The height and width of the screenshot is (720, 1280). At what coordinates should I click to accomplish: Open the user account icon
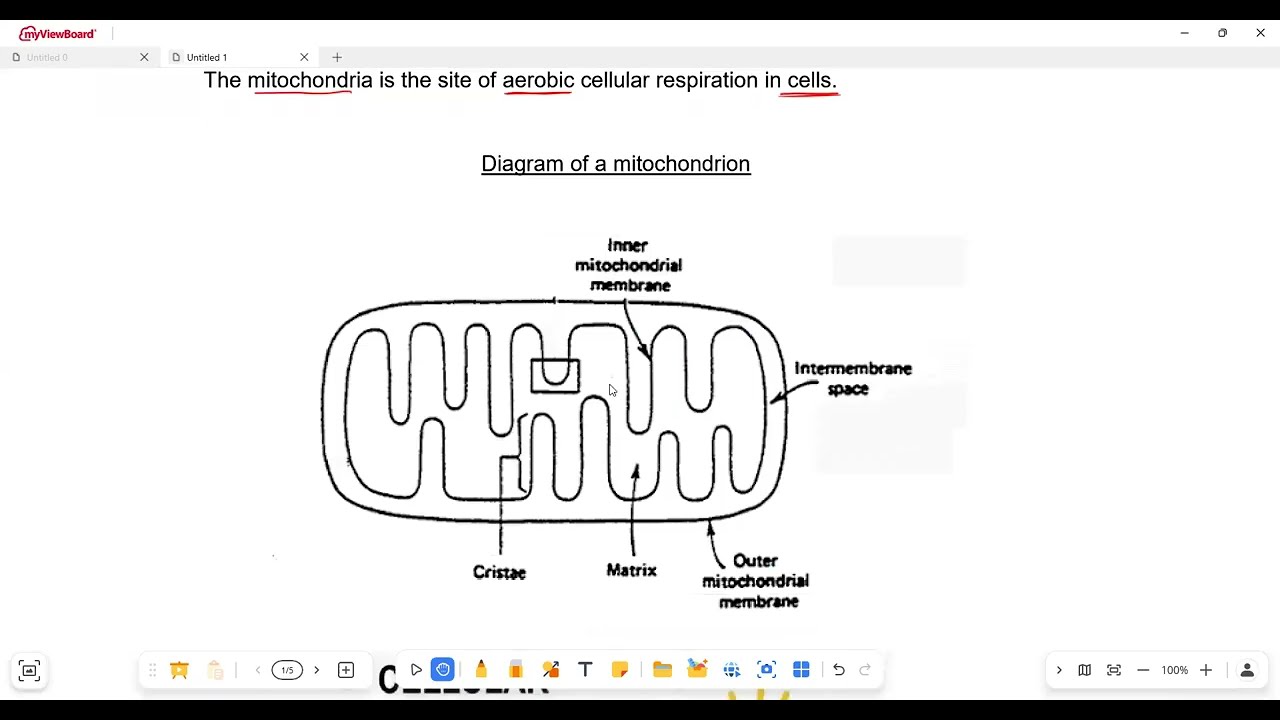tap(1247, 670)
